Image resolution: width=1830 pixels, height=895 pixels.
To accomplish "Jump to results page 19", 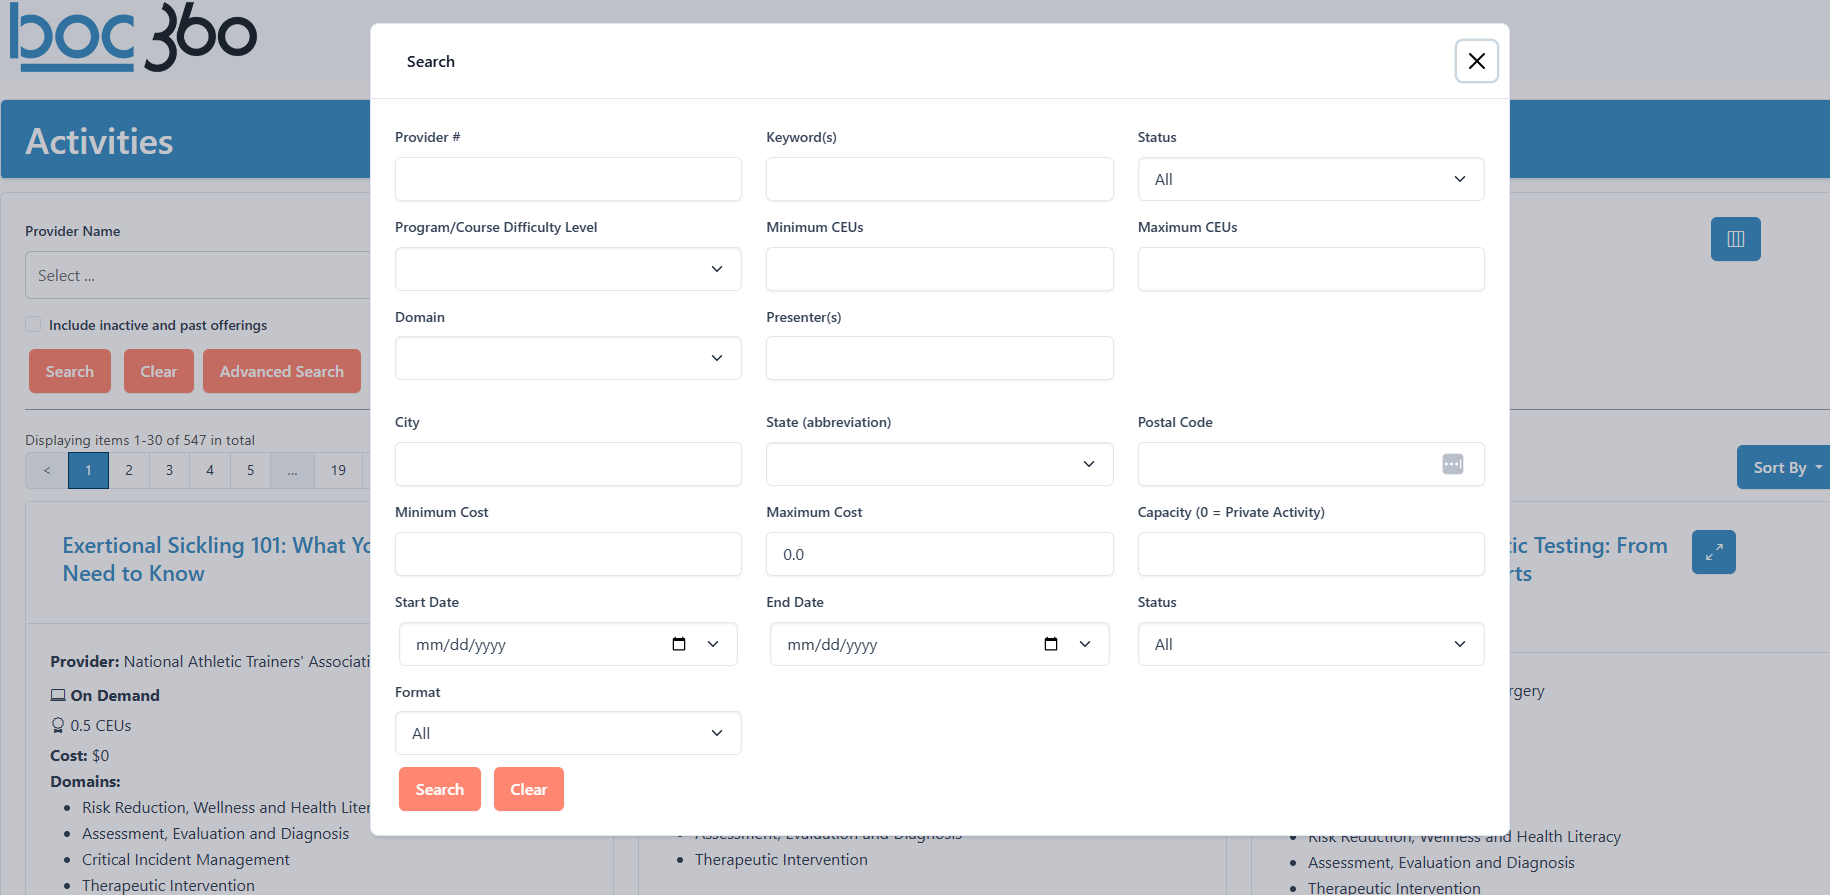I will [339, 470].
